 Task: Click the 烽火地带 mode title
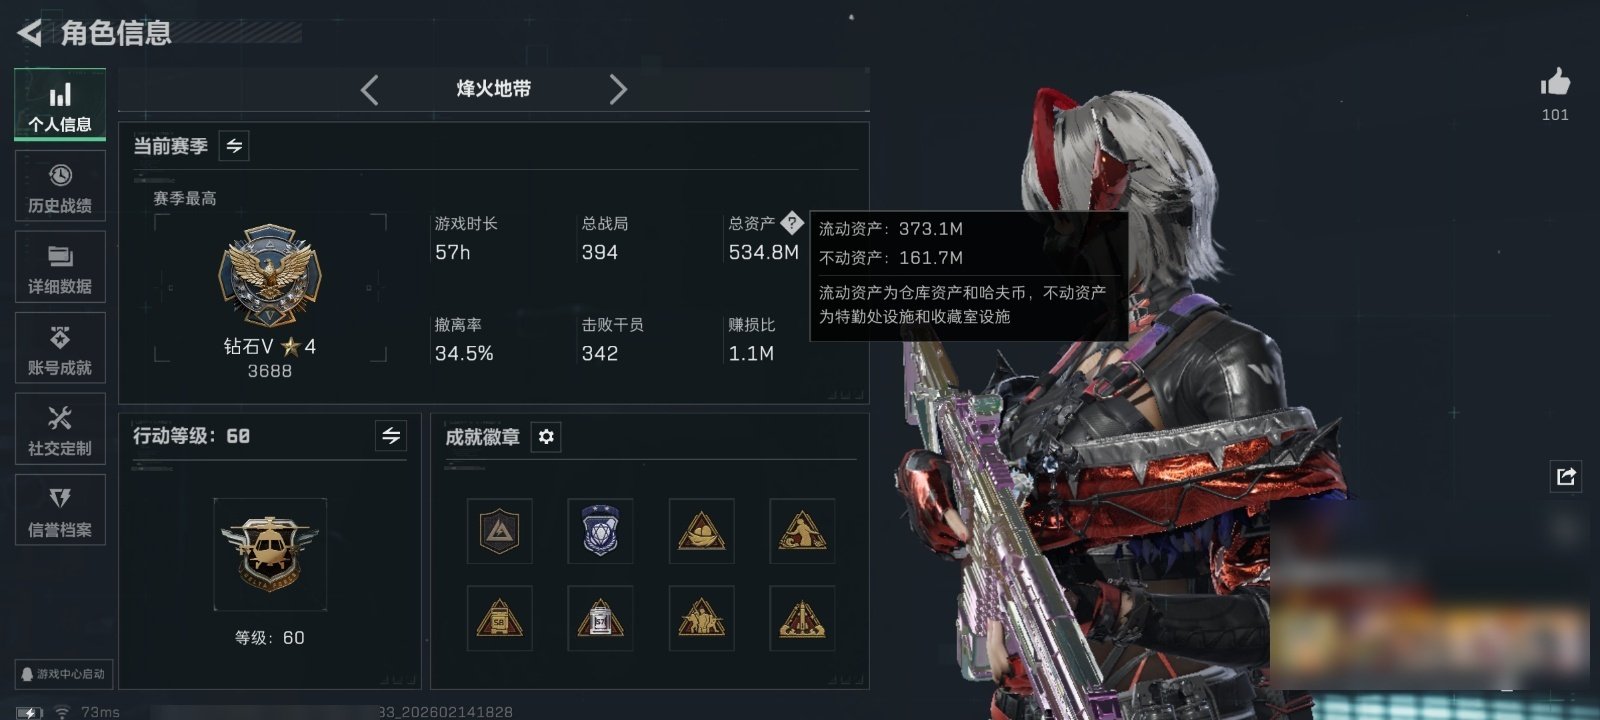point(494,89)
